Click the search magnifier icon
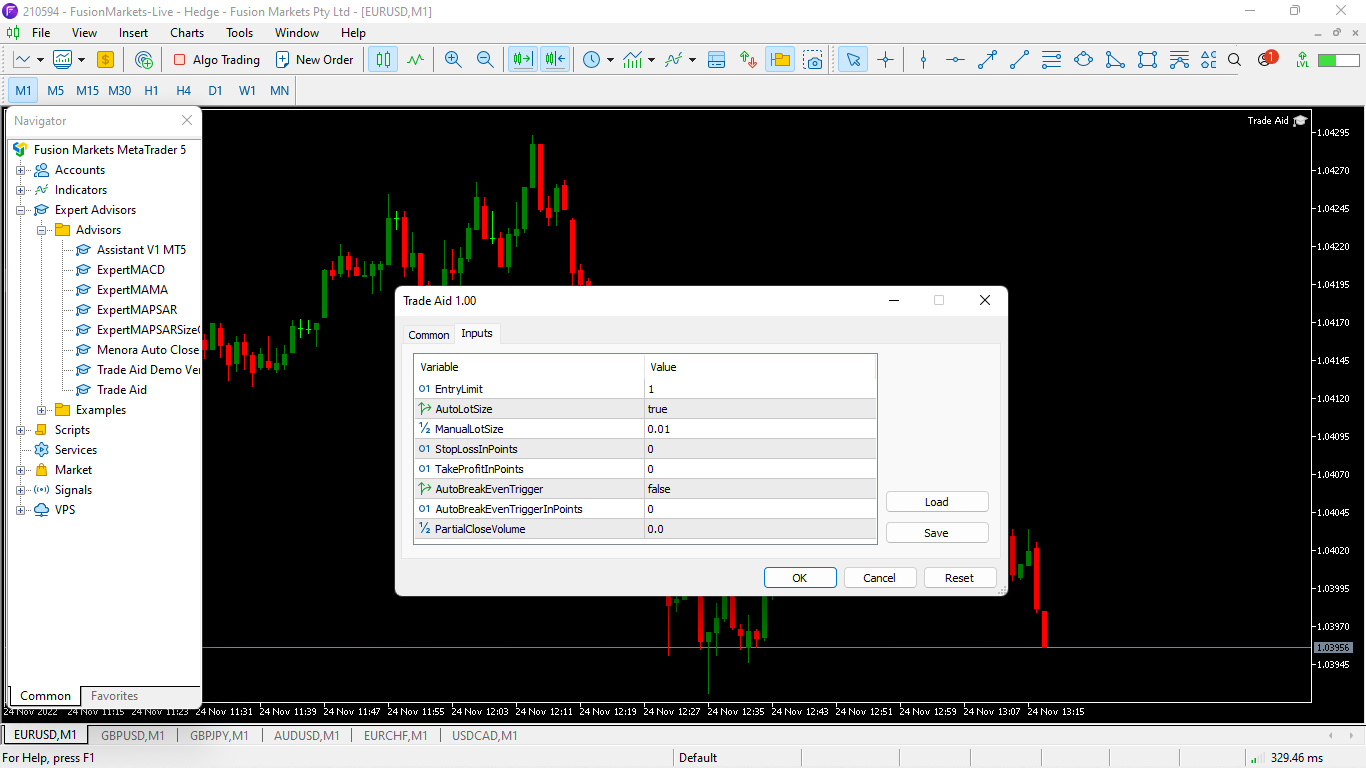Viewport: 1366px width, 768px height. coord(1234,60)
